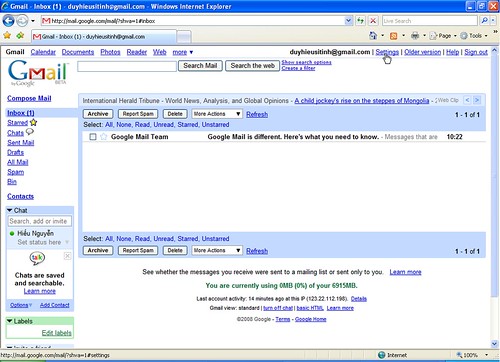Click the top Archive button
Image resolution: width=500 pixels, height=362 pixels.
point(98,114)
